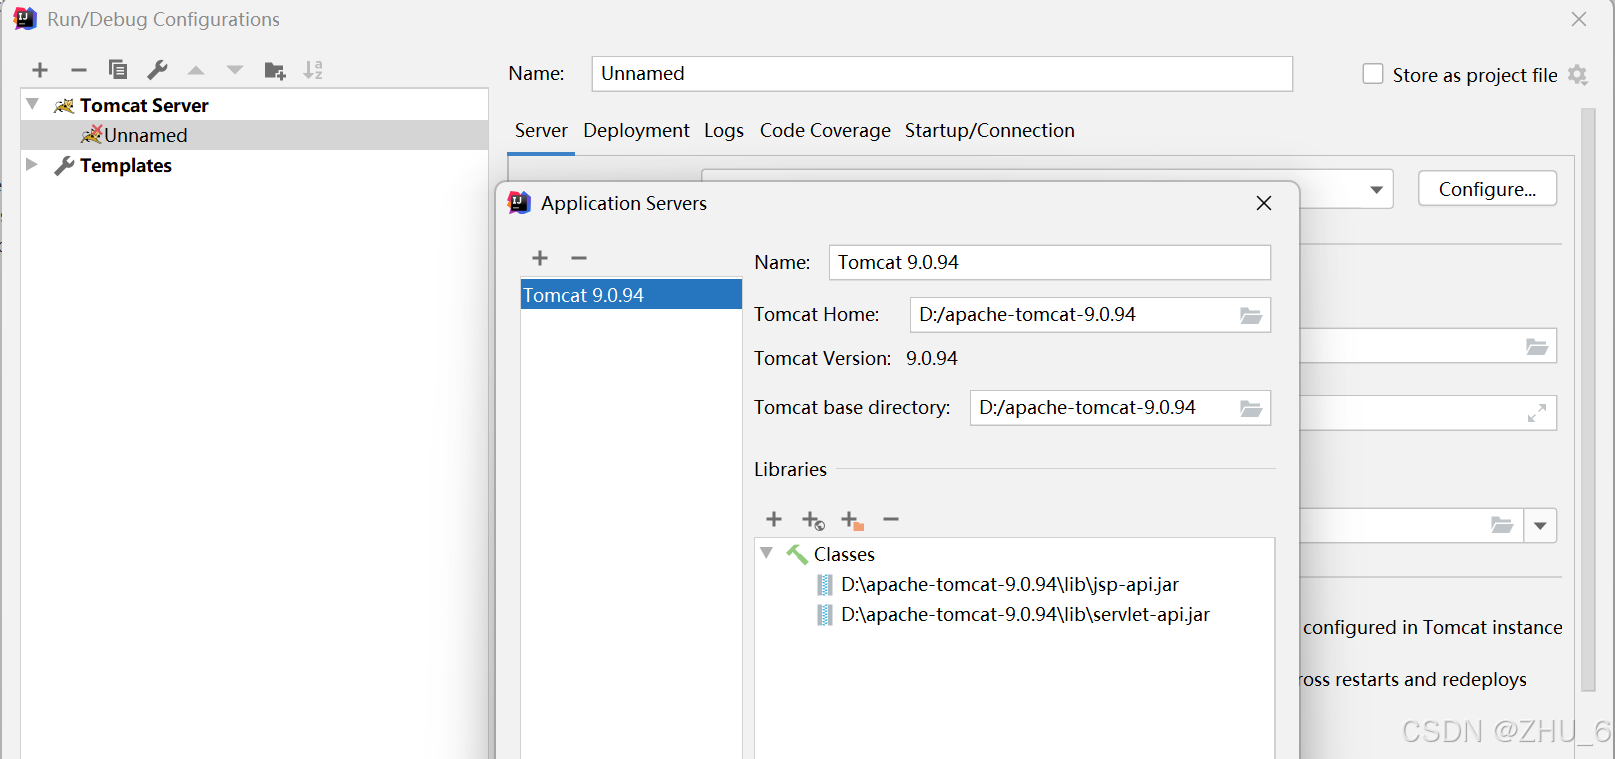This screenshot has height=759, width=1615.
Task: Switch to the Server tab
Action: (x=541, y=130)
